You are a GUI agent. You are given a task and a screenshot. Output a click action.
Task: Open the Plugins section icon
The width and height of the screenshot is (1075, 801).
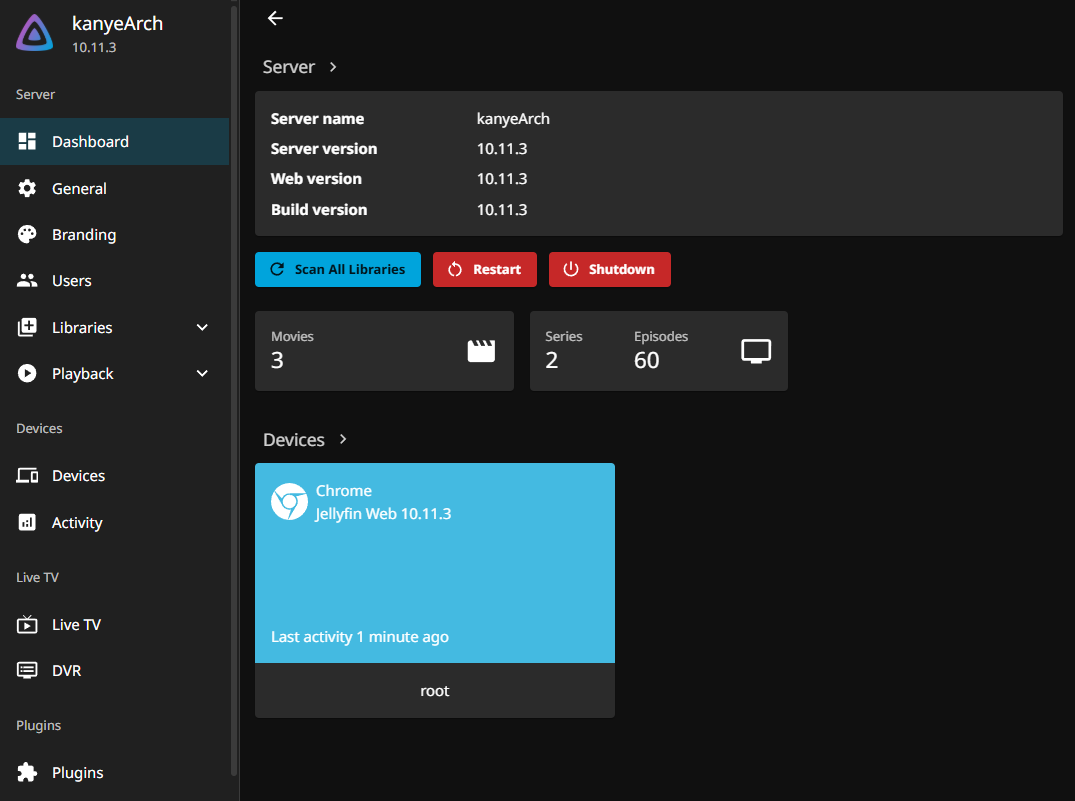27,772
